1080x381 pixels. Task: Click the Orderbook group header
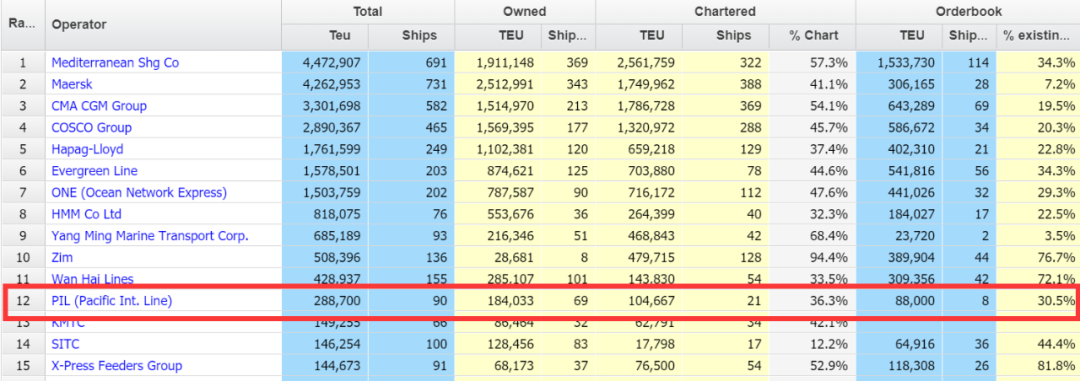pyautogui.click(x=968, y=12)
